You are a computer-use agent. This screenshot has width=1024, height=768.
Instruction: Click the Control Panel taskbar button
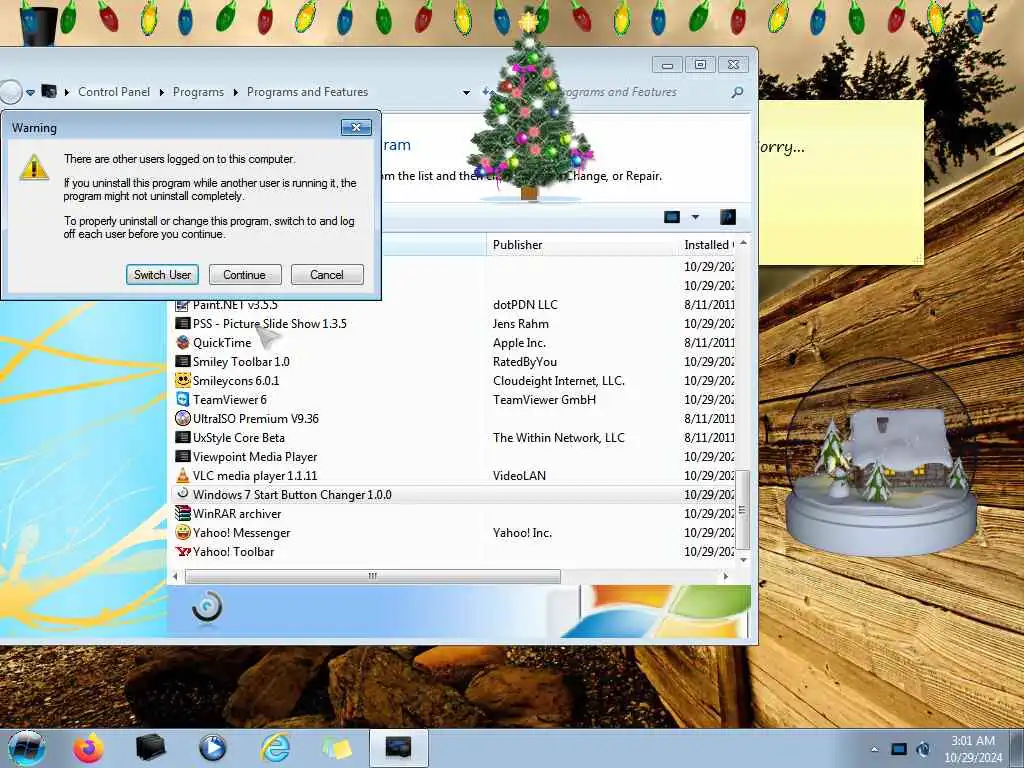point(398,748)
